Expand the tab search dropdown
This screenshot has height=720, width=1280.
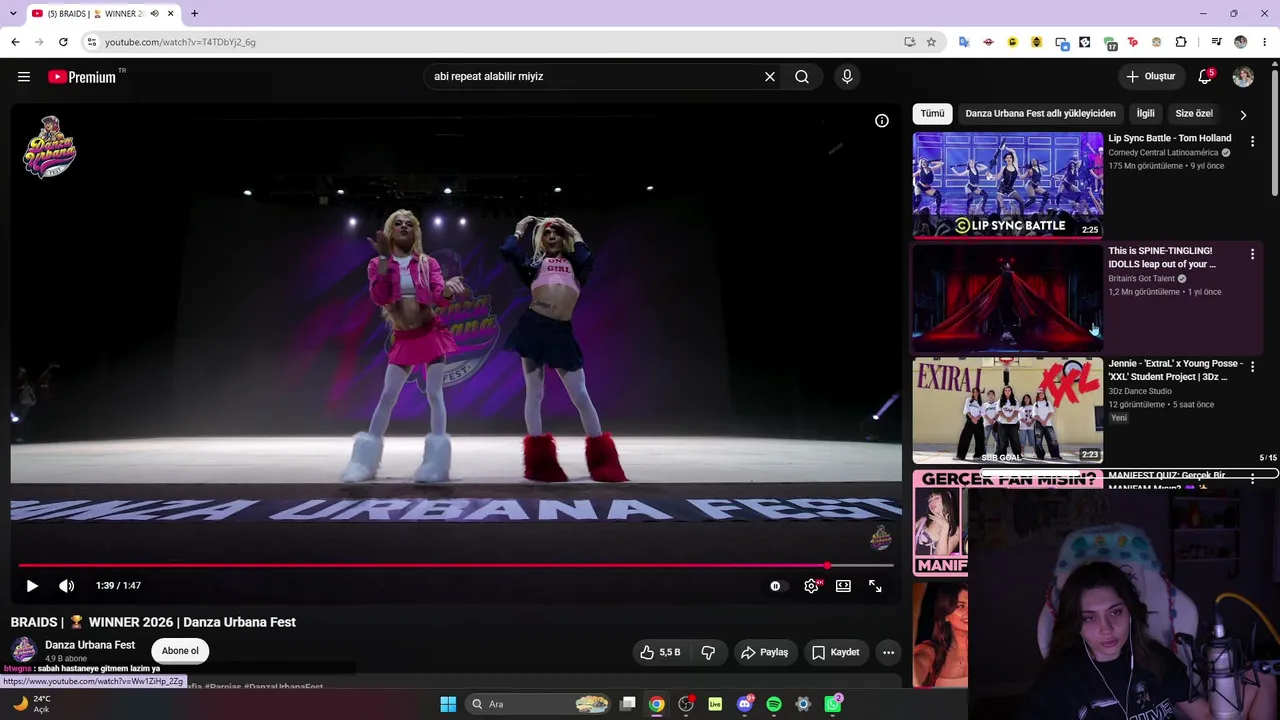(13, 13)
